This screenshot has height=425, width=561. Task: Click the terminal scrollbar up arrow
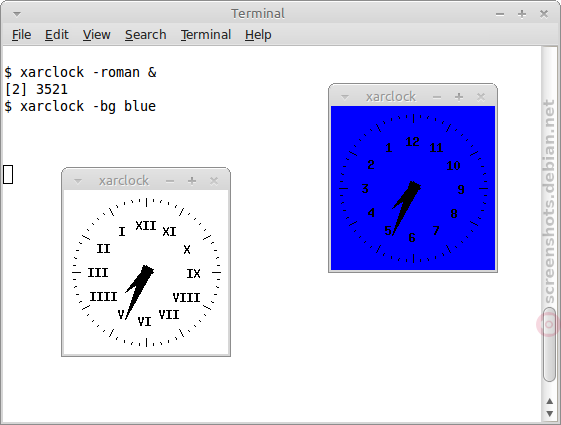[550, 401]
